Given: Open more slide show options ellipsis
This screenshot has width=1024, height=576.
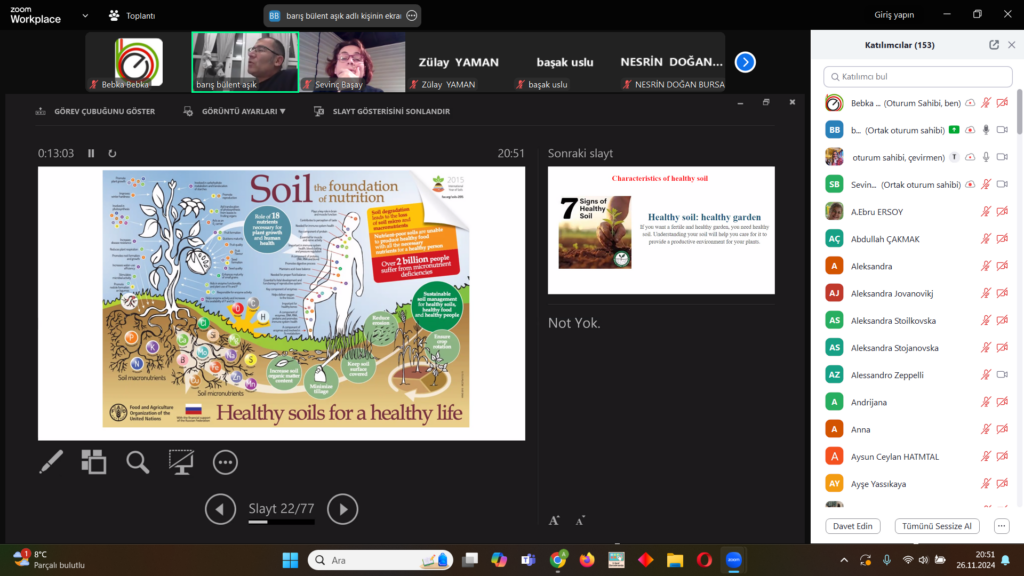Looking at the screenshot, I should [x=225, y=461].
